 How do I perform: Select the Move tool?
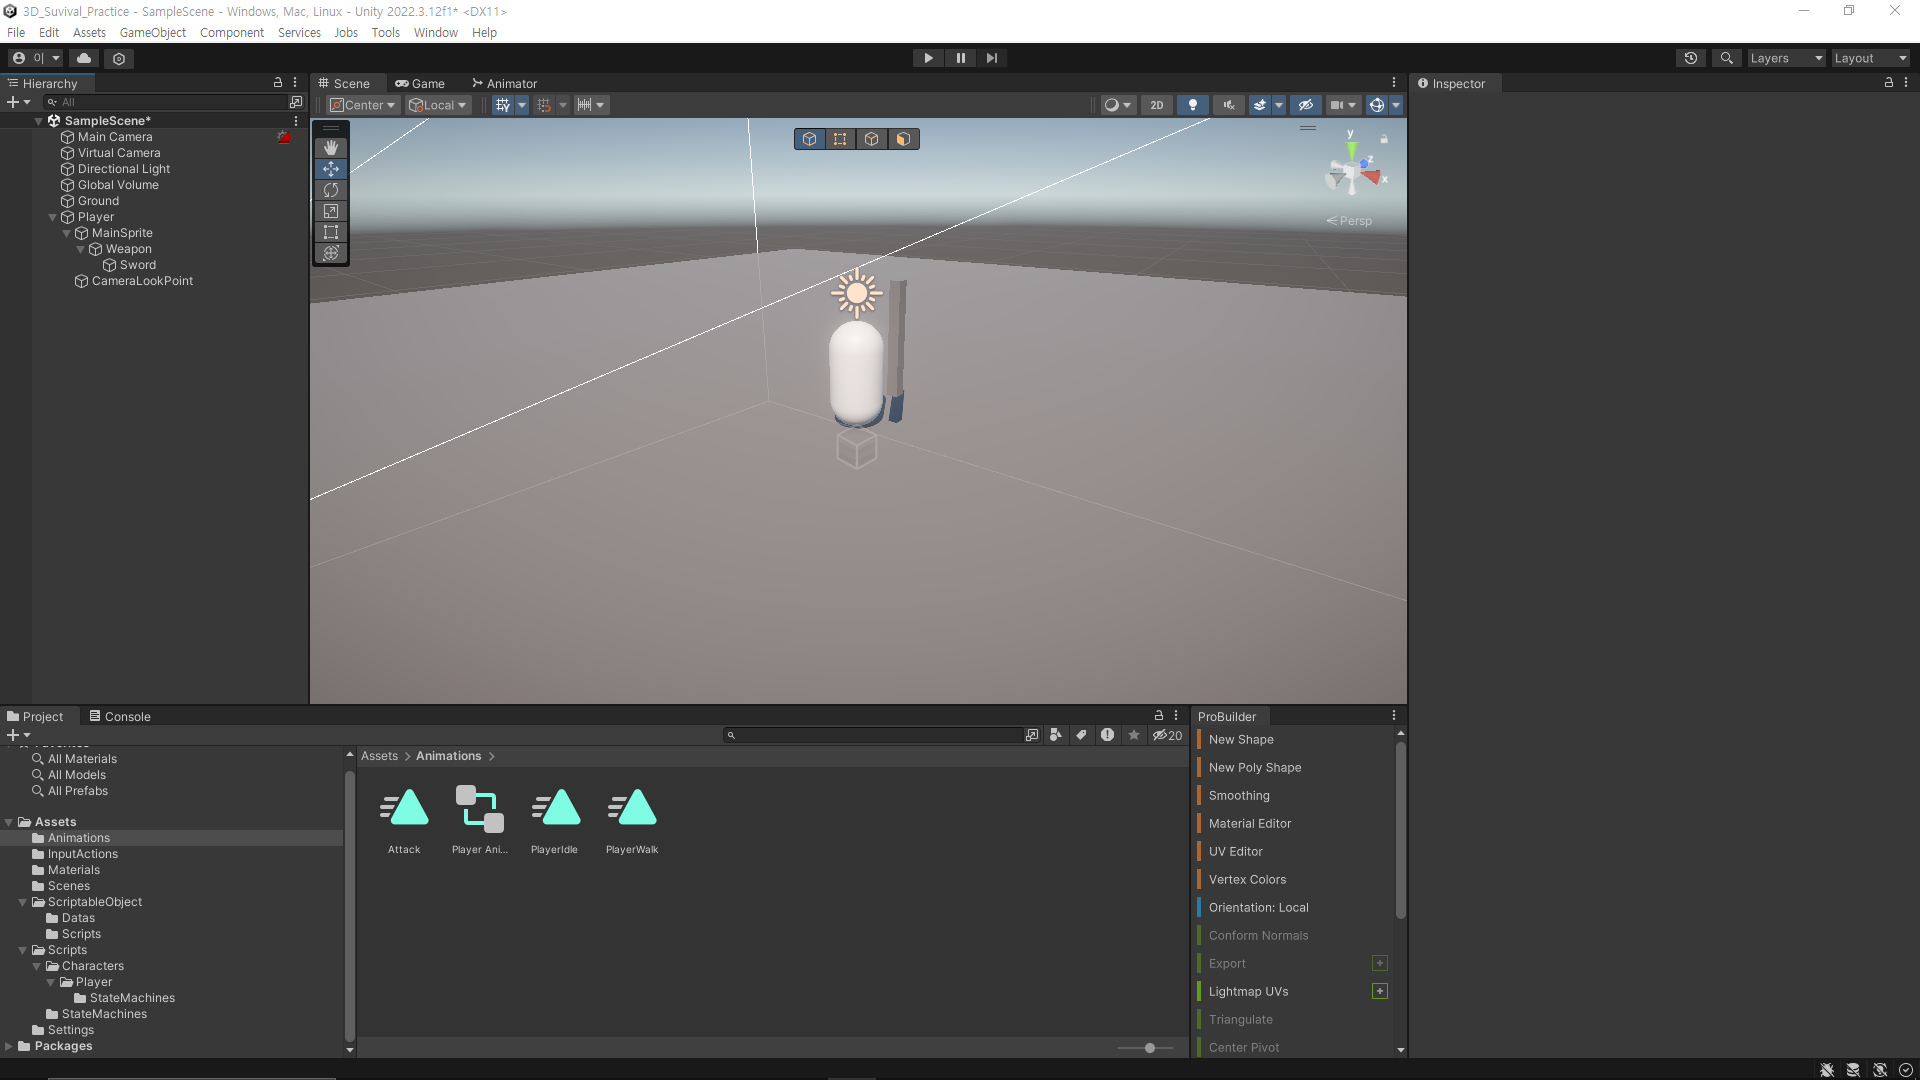click(x=331, y=169)
